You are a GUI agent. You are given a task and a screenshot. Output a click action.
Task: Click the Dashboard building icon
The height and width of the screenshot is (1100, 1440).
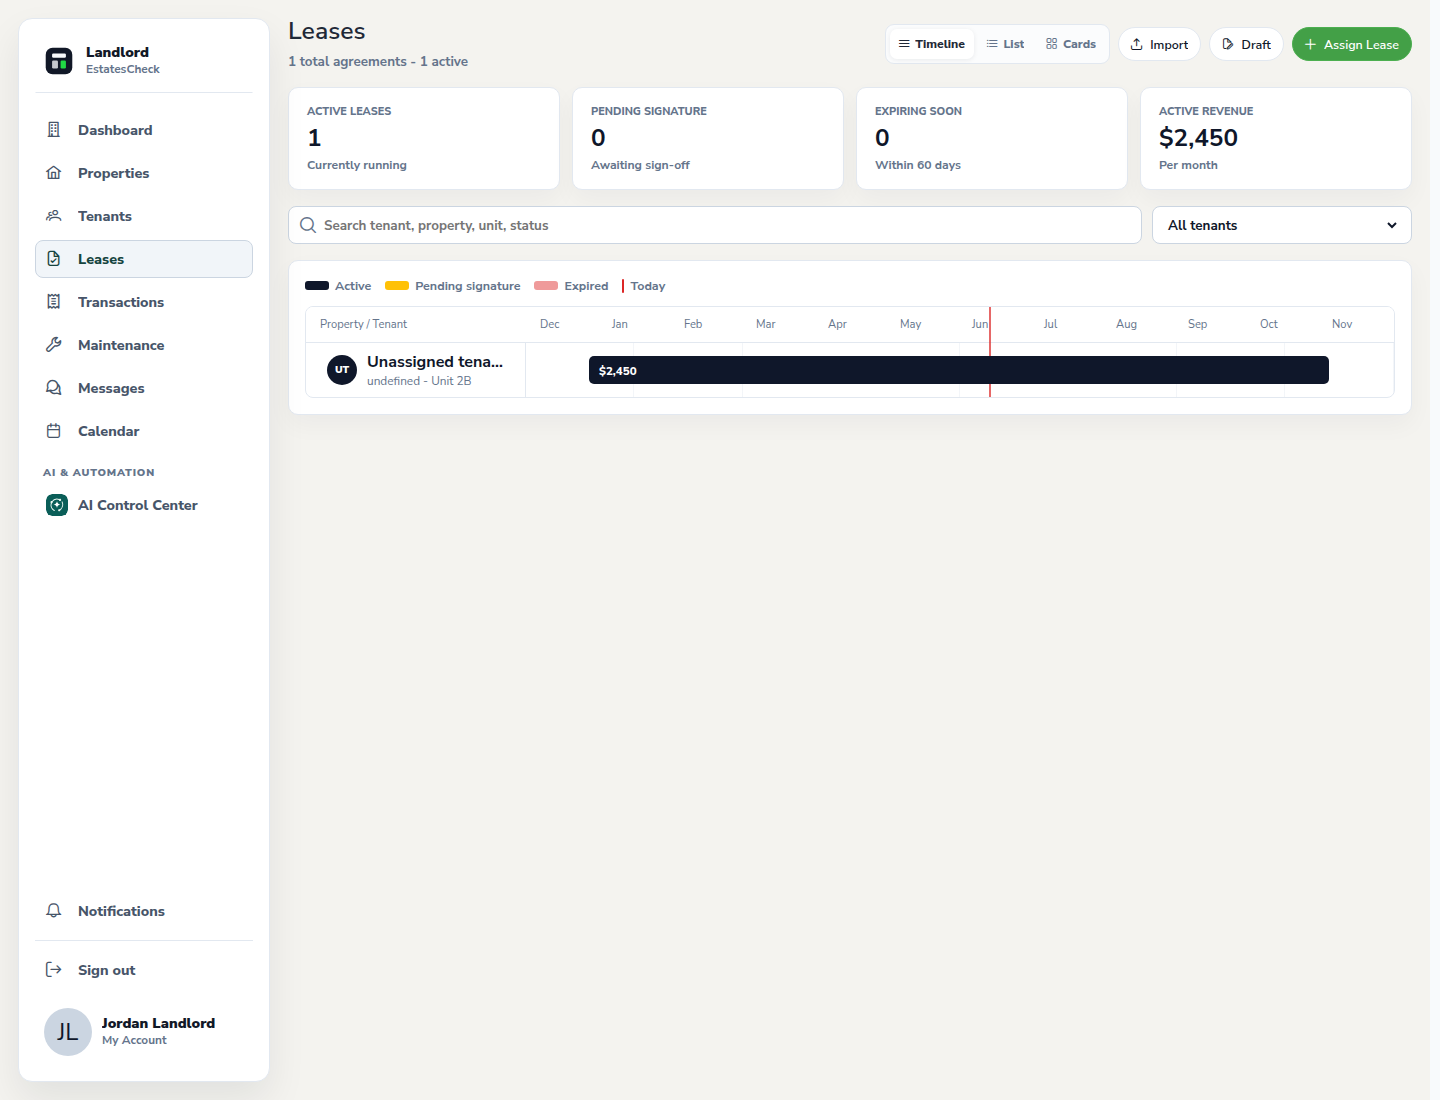click(x=54, y=130)
